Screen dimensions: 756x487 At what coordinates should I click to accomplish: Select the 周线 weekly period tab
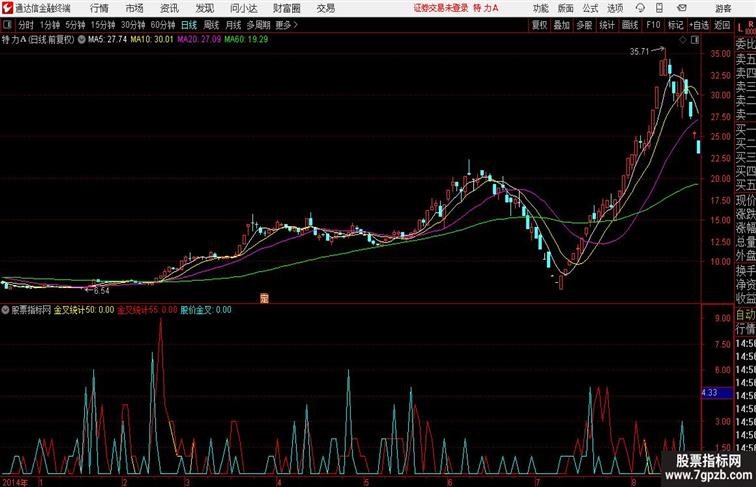coord(211,25)
